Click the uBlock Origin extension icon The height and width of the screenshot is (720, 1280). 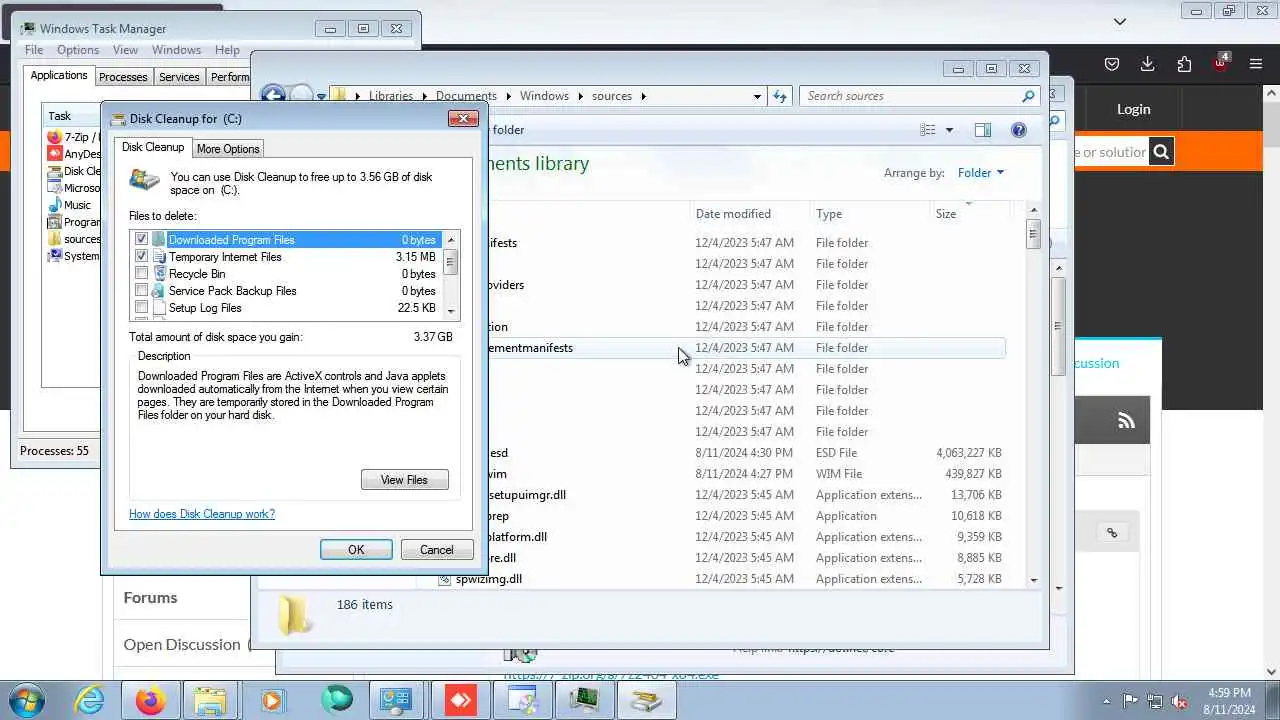click(x=1220, y=63)
